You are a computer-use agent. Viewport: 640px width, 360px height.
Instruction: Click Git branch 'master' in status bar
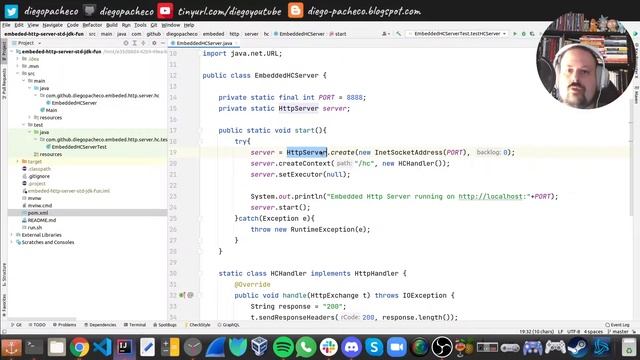tap(618, 332)
